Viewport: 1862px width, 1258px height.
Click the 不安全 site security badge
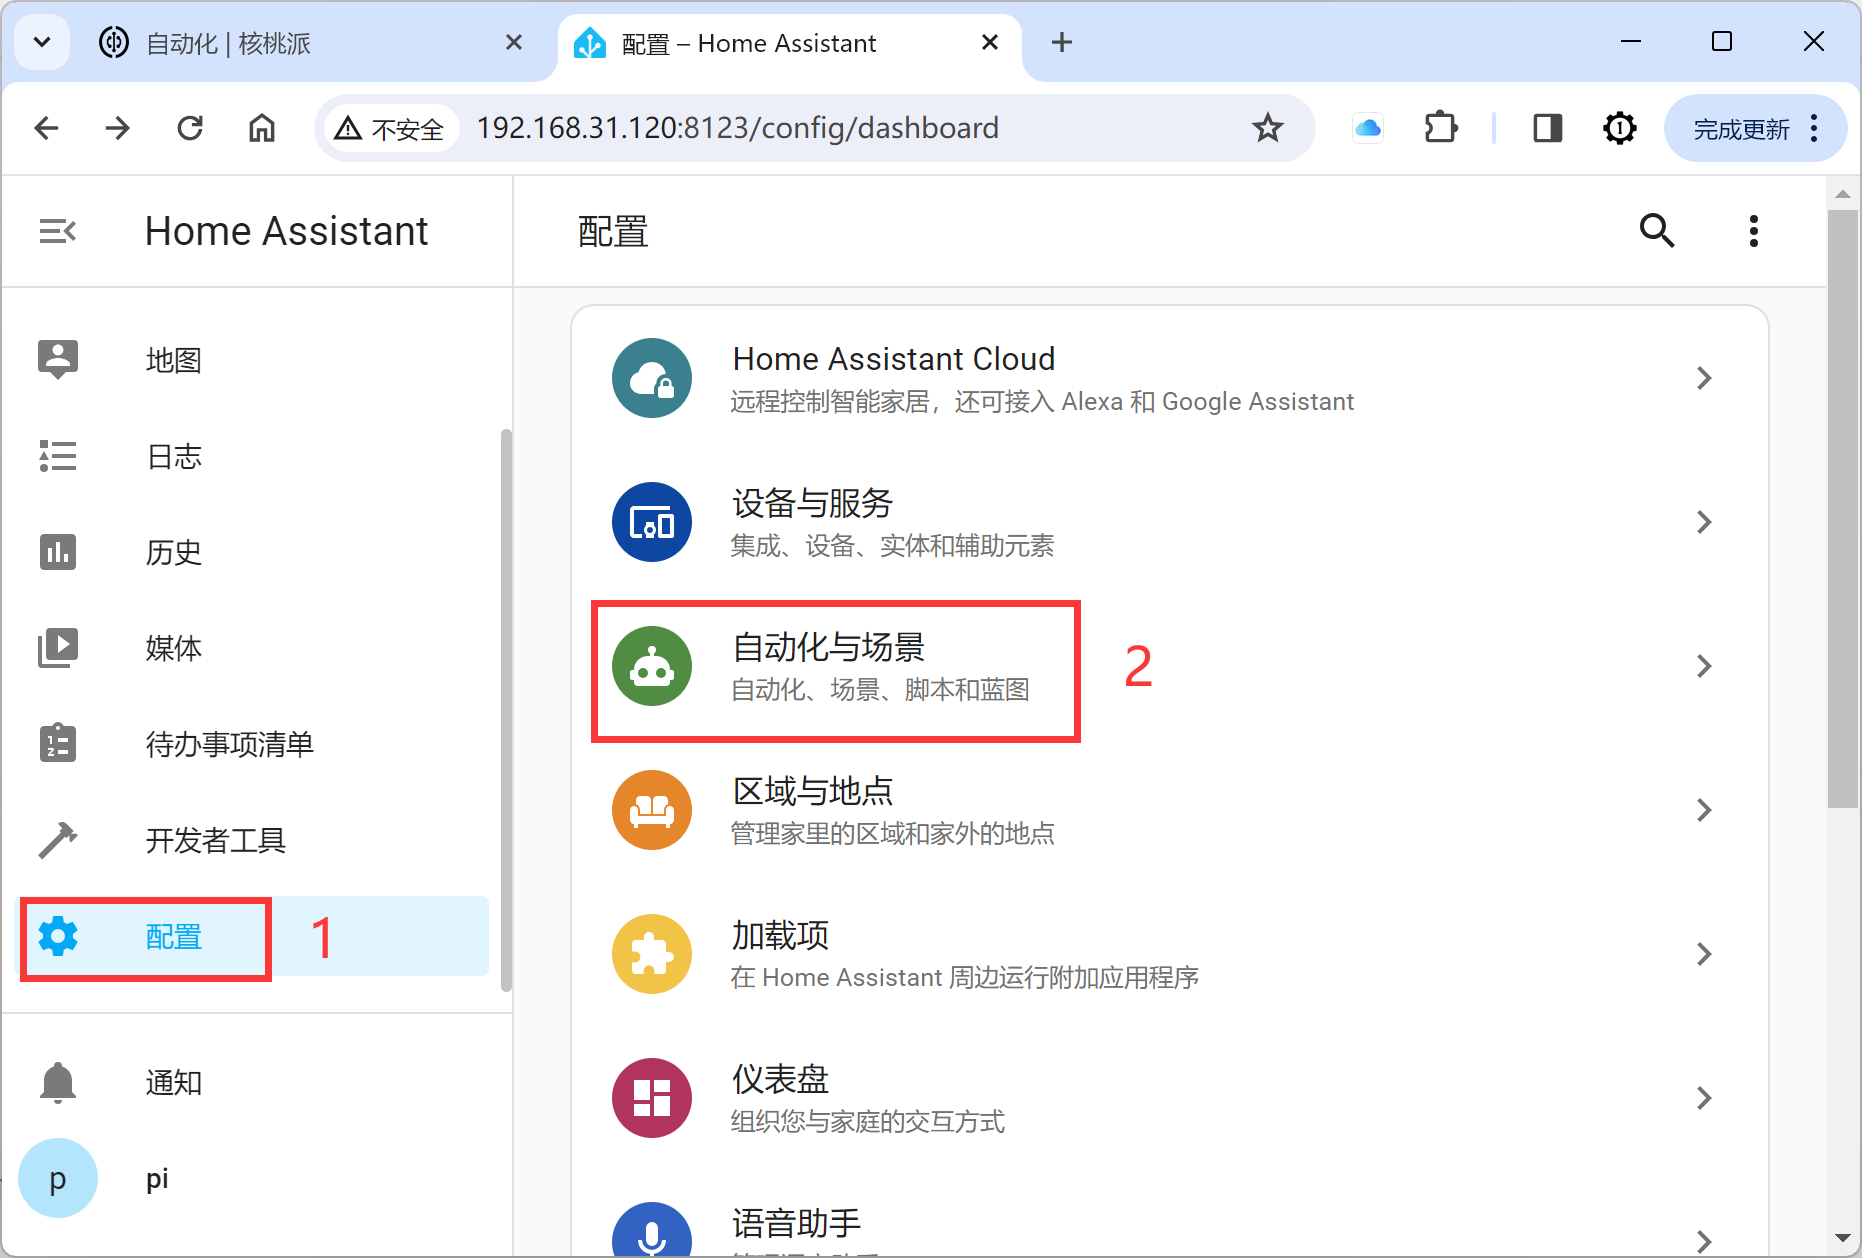click(x=390, y=128)
